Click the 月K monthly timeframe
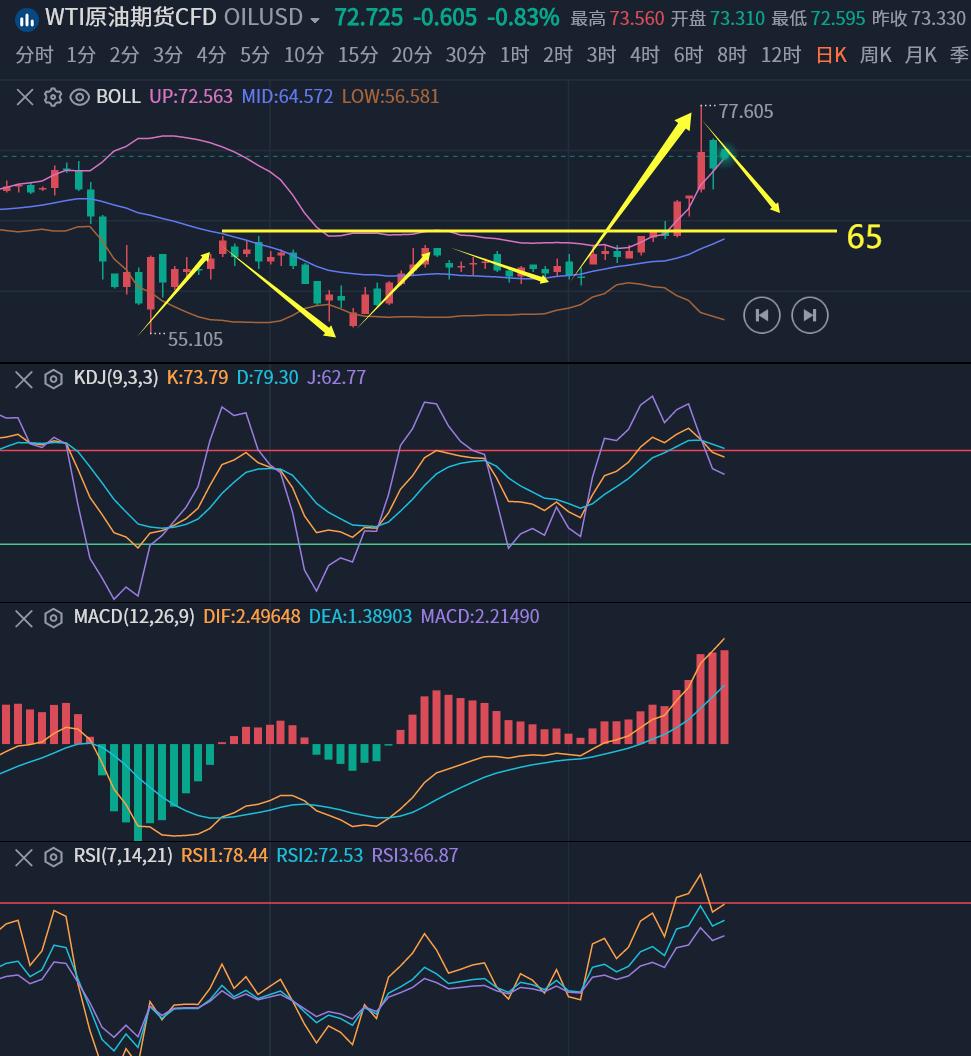This screenshot has height=1056, width=971. (920, 55)
